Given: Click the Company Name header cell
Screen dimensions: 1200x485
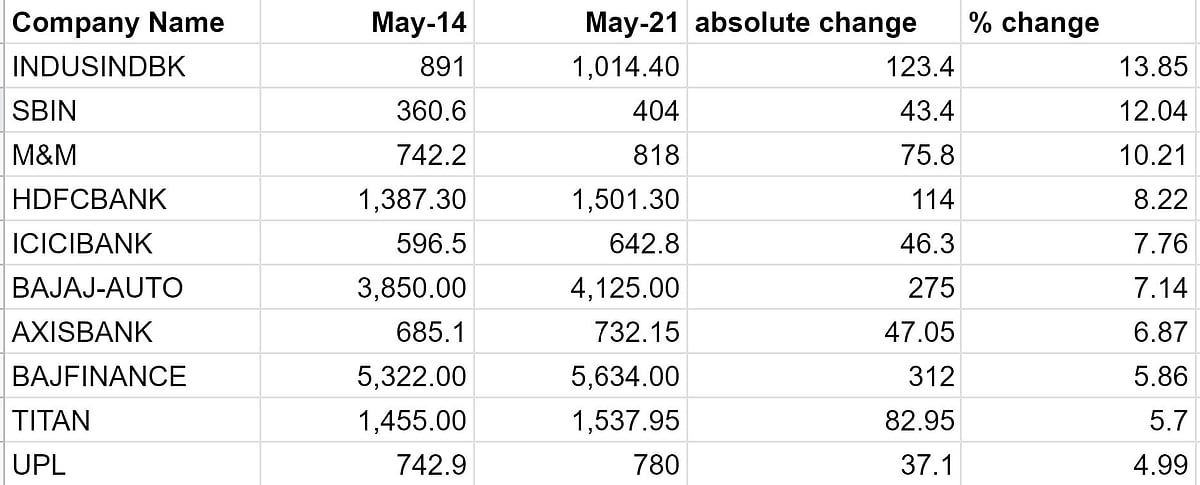Looking at the screenshot, I should tap(118, 23).
